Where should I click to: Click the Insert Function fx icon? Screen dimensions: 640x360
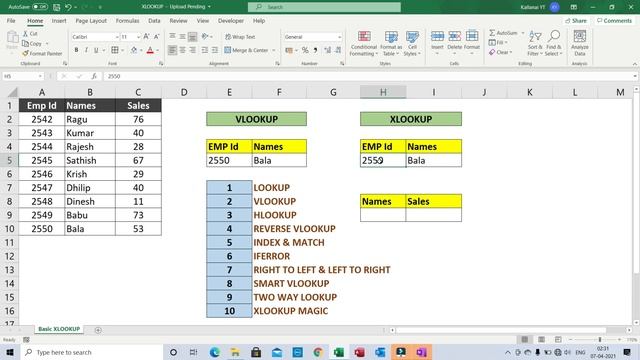(x=94, y=76)
